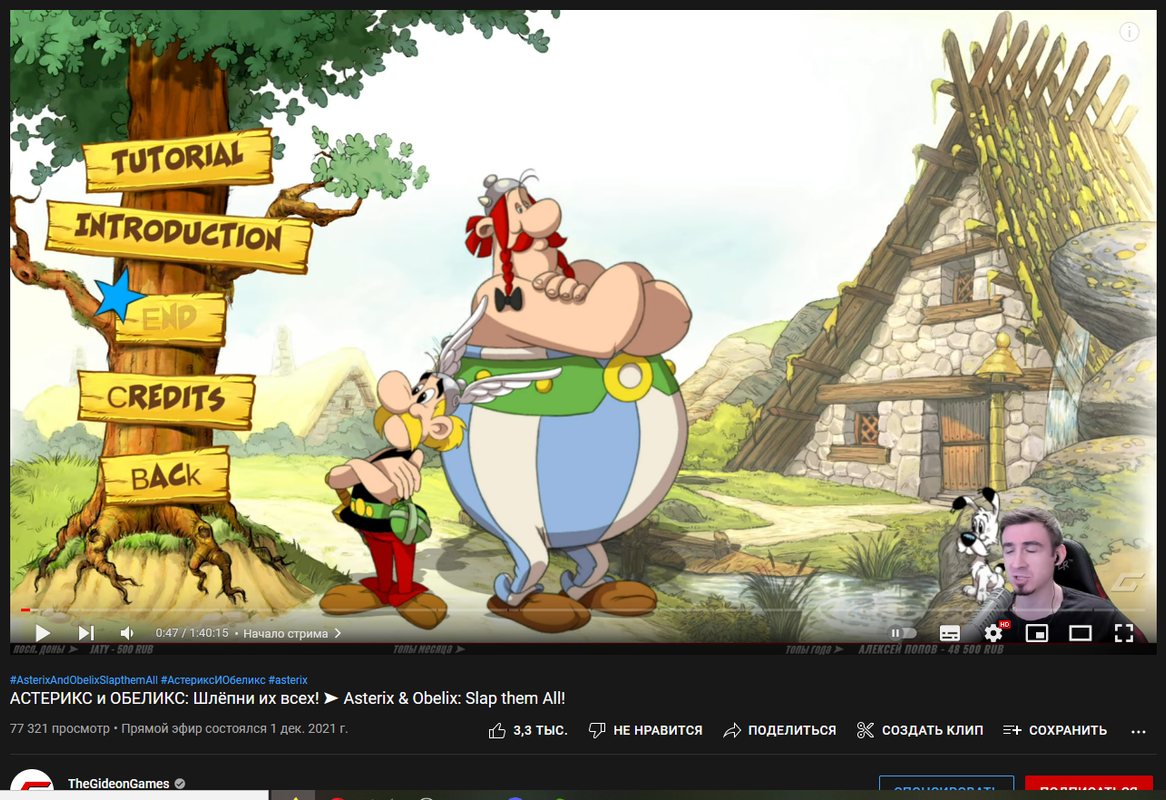Click the 0:47 / 1:40:15 time display
The image size is (1166, 800).
tap(192, 633)
